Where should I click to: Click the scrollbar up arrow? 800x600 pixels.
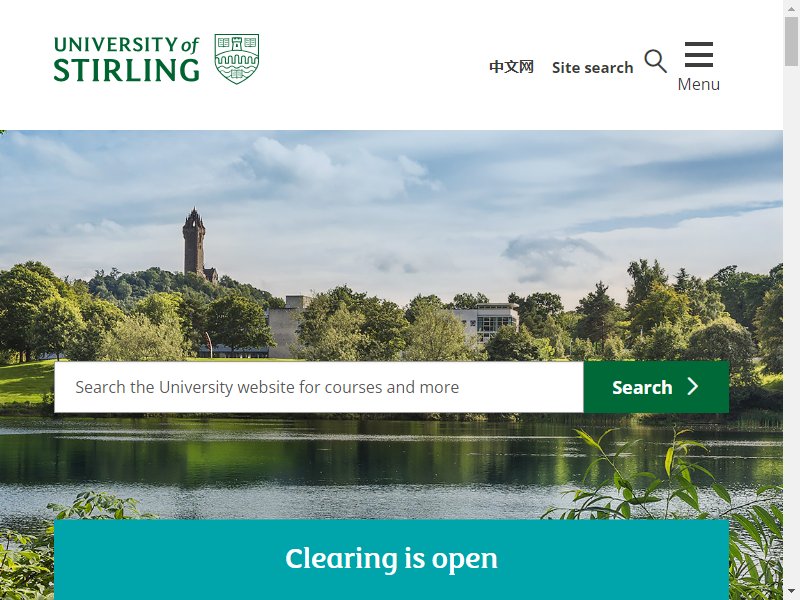pos(791,7)
